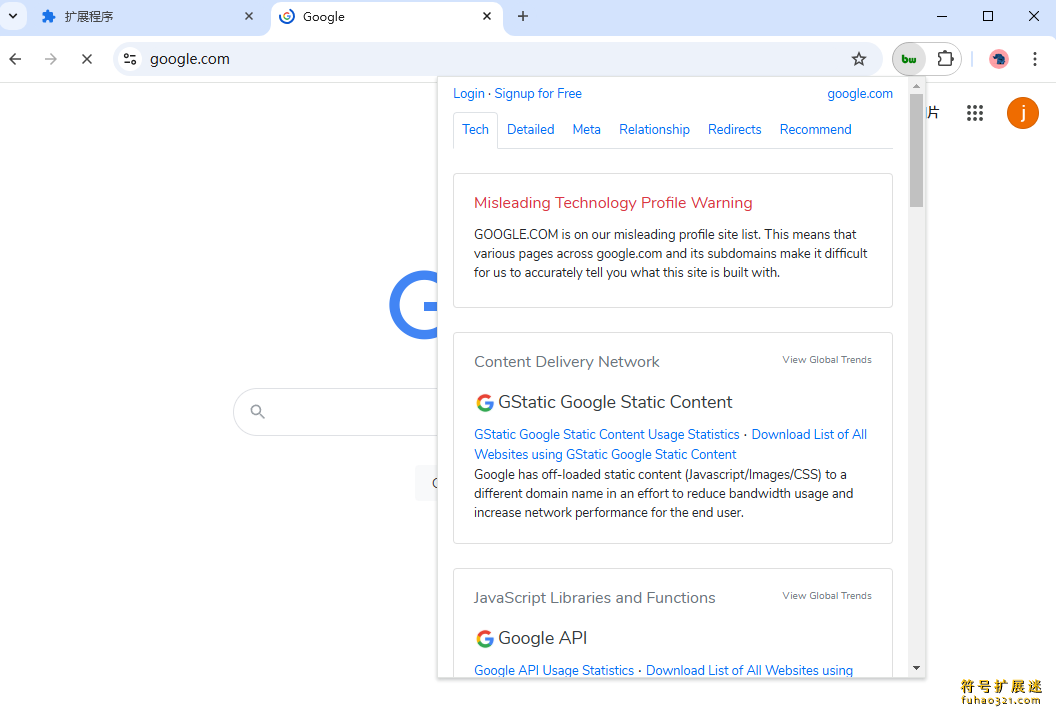This screenshot has height=715, width=1056.
Task: Open the Chrome three-dot menu
Action: point(1035,59)
